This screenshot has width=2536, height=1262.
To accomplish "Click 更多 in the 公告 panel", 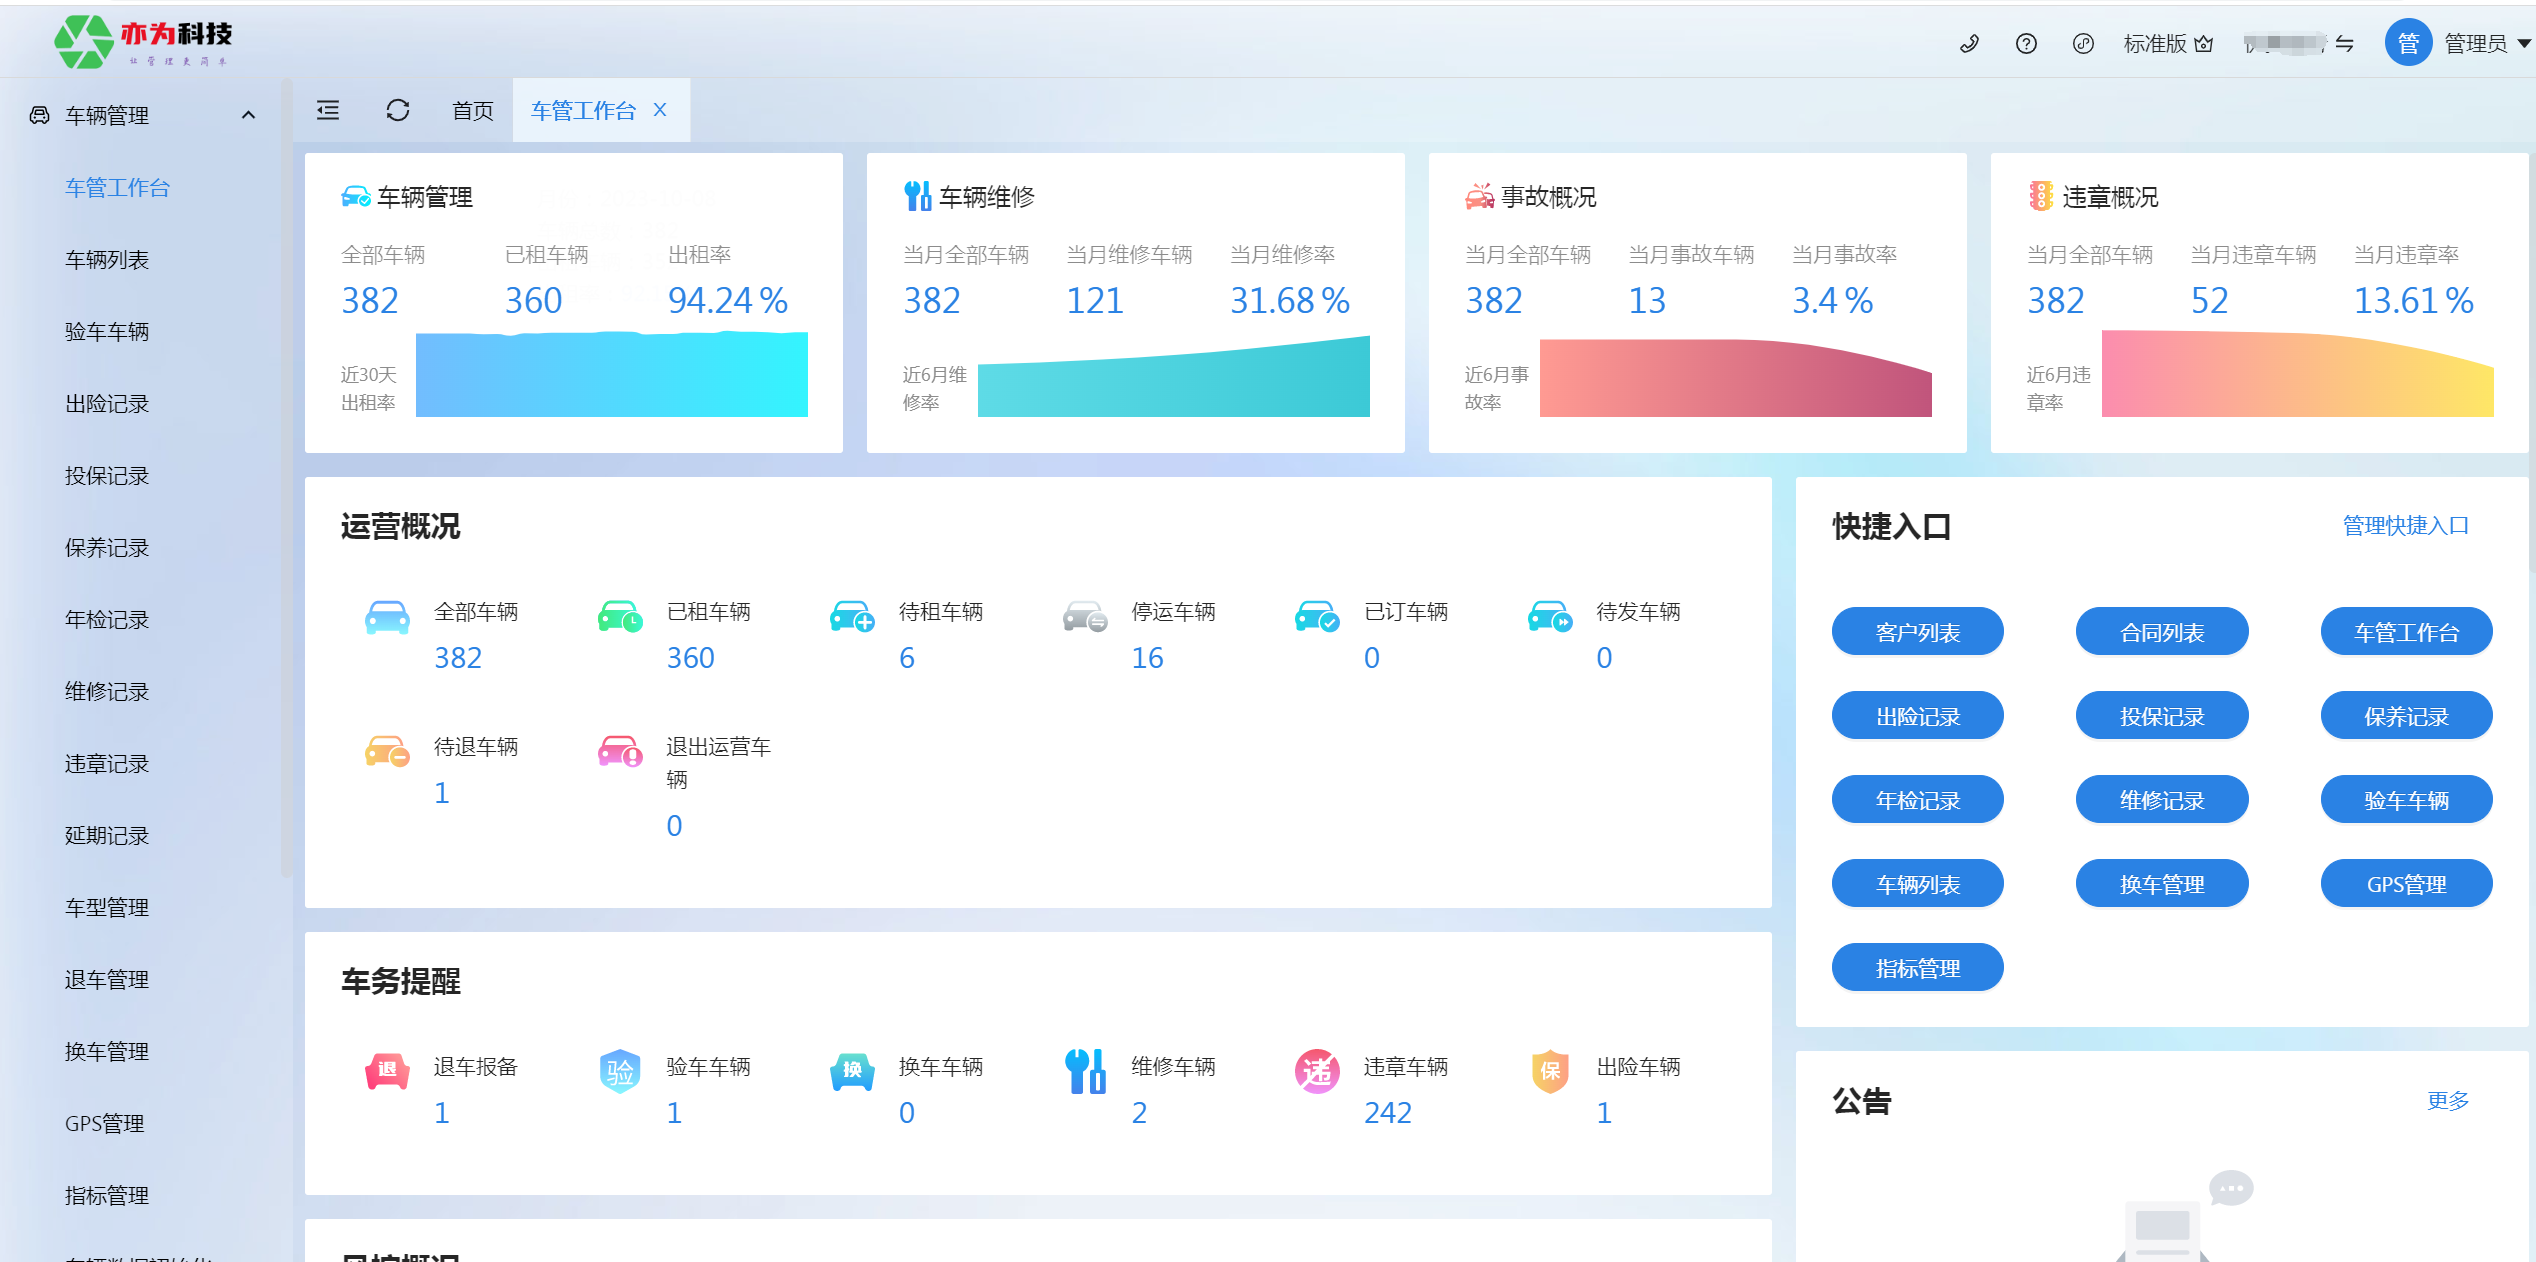I will pos(2447,1100).
